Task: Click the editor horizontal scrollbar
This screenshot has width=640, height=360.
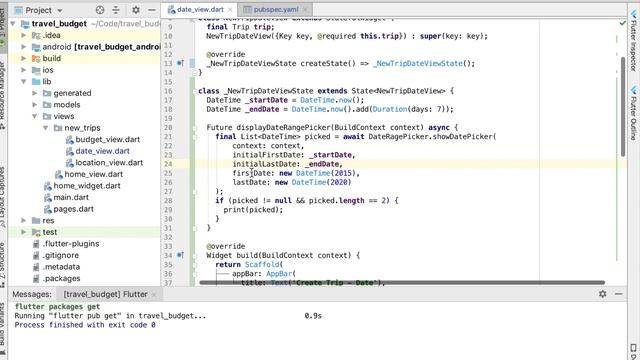Action: pos(402,282)
